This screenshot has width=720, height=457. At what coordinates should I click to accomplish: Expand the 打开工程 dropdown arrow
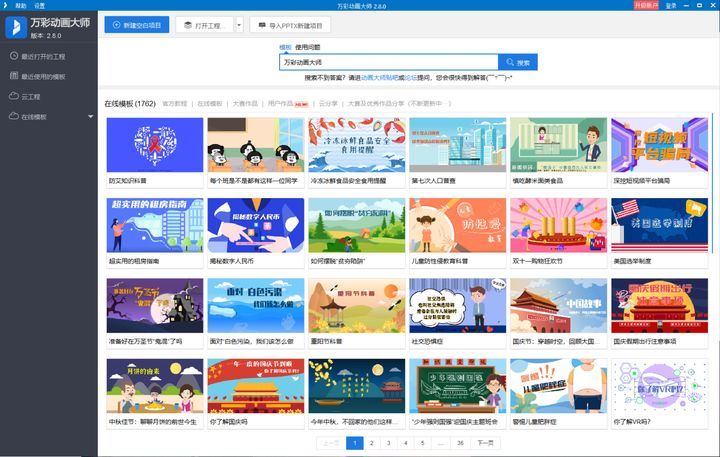point(239,25)
